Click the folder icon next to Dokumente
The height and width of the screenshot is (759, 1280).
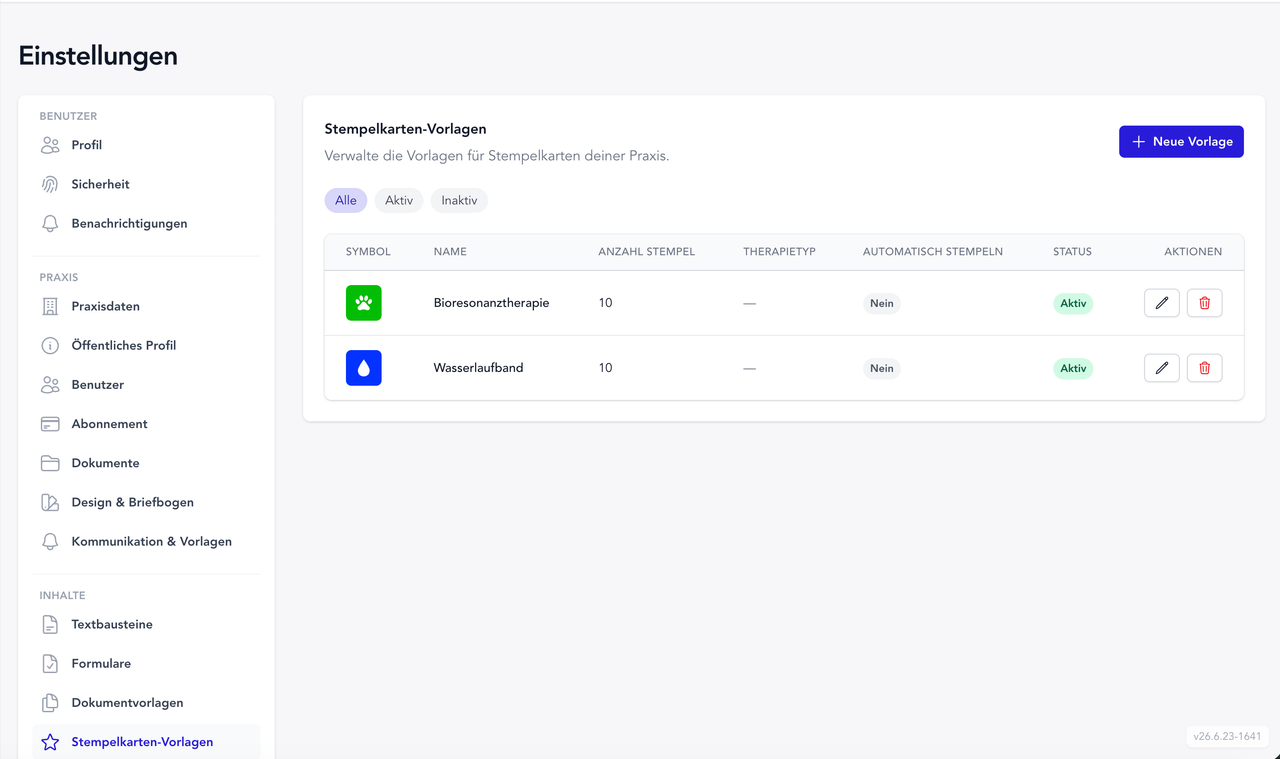pos(50,463)
